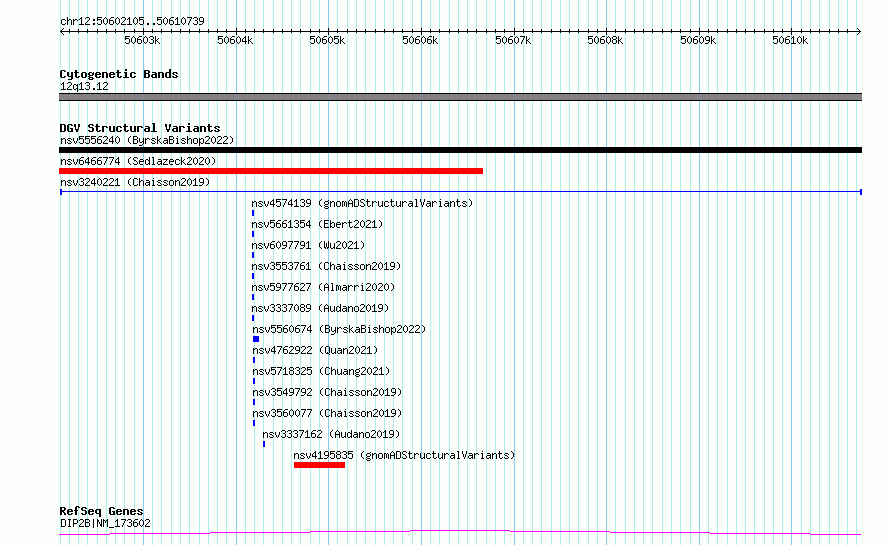The width and height of the screenshot is (890, 545).
Task: Open nsv3549792 (Chaisson2019) variant
Action: 327,392
